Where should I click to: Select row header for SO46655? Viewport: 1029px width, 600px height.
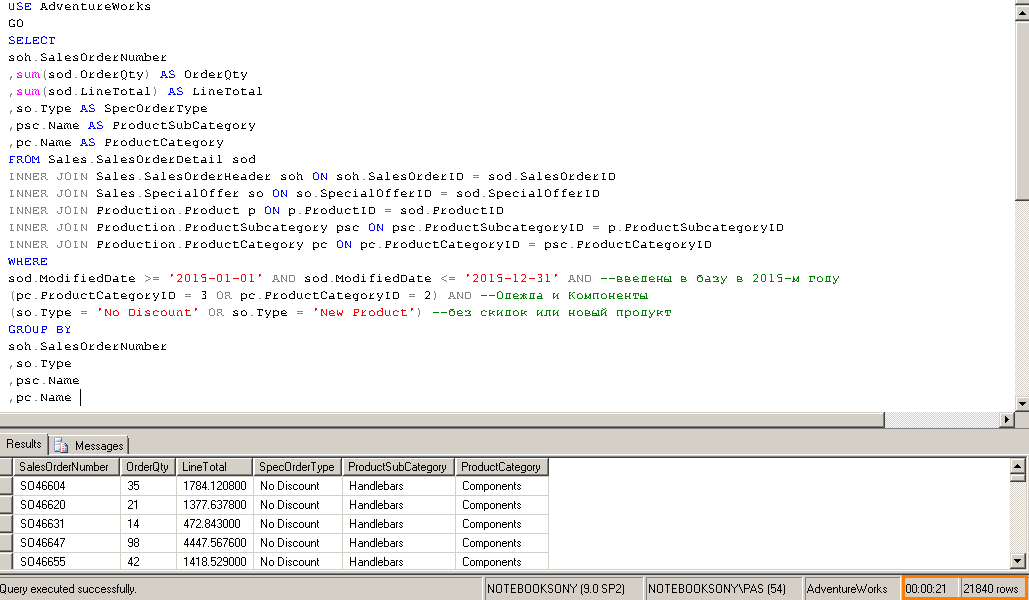coord(7,562)
